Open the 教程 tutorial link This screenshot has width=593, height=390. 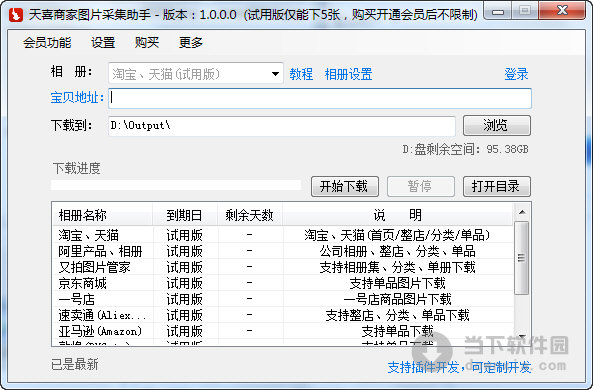tap(301, 74)
